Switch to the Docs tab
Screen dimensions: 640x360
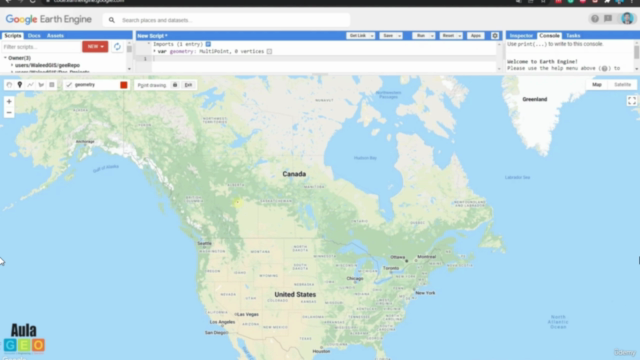pyautogui.click(x=34, y=36)
